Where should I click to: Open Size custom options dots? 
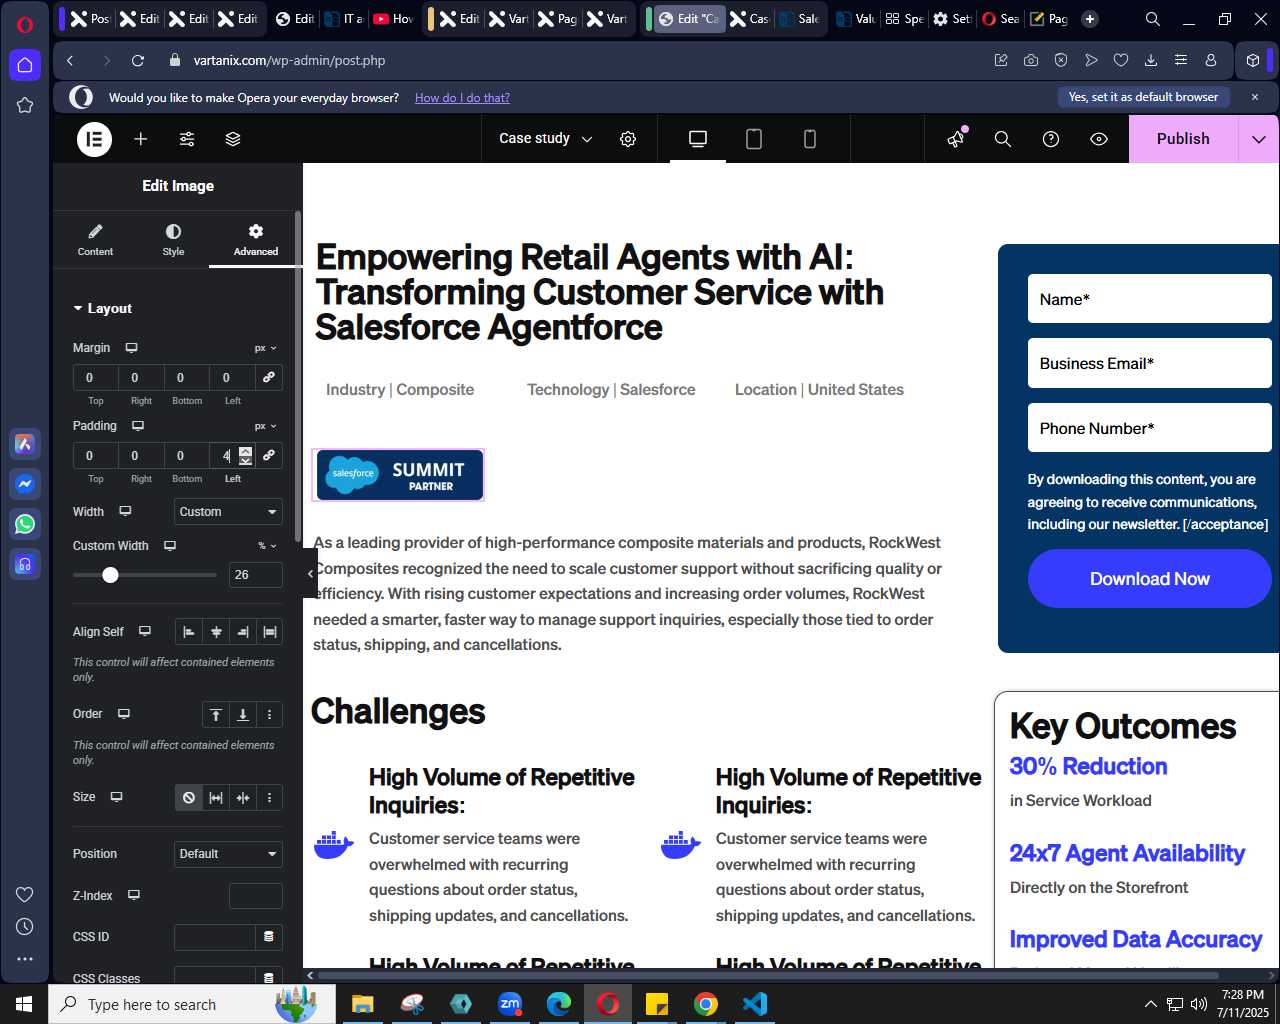coord(270,797)
